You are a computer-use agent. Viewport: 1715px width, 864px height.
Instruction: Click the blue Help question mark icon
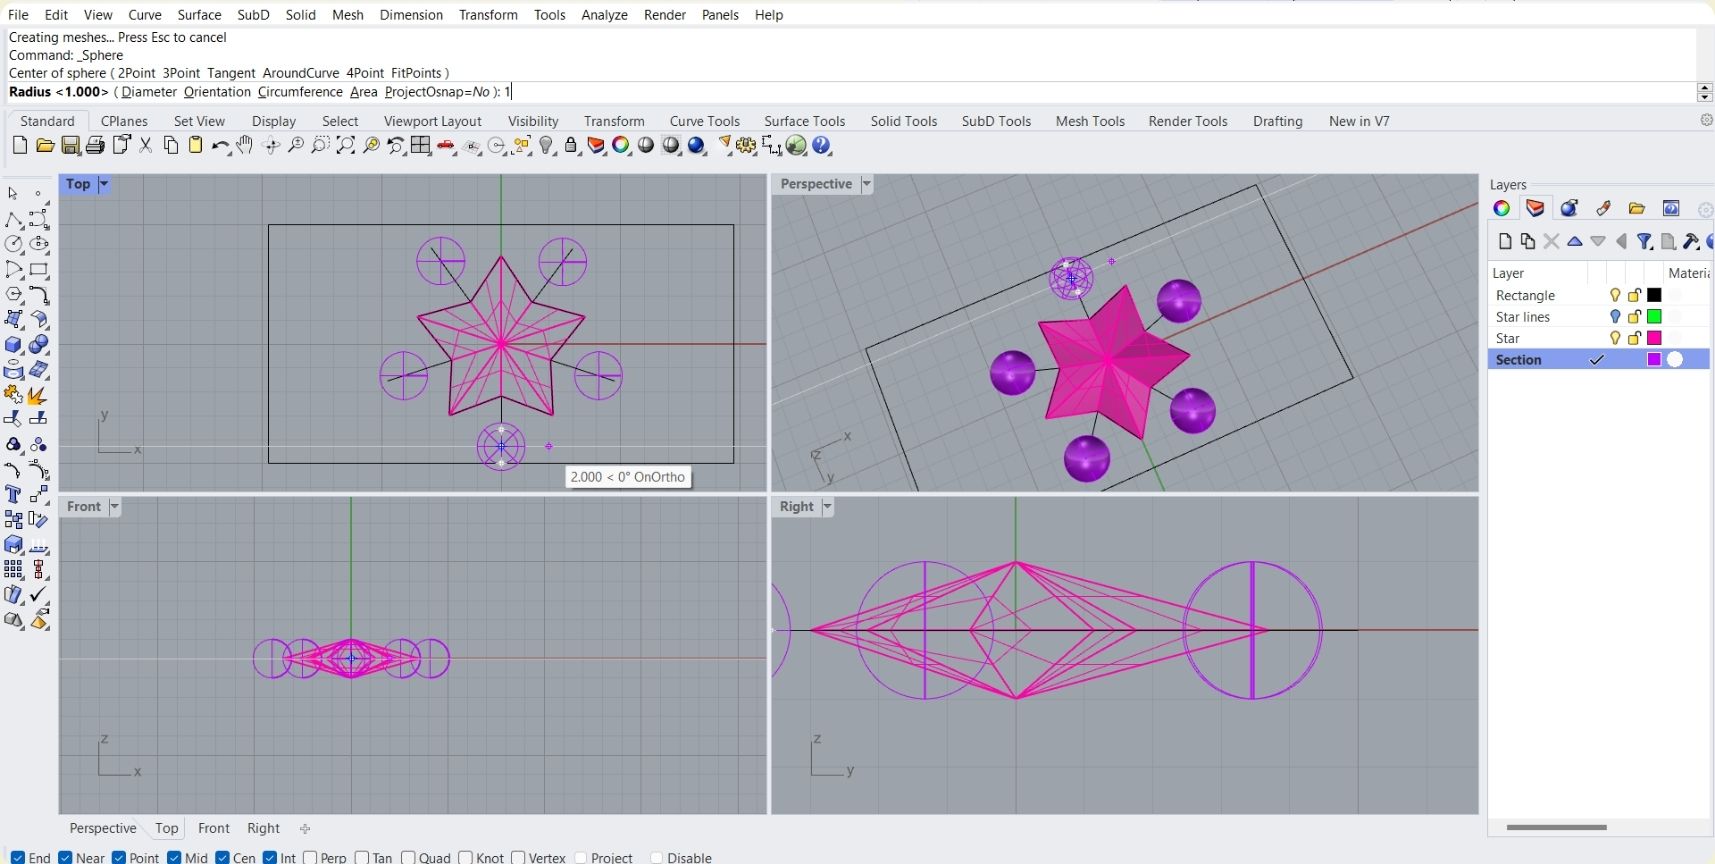pos(822,146)
